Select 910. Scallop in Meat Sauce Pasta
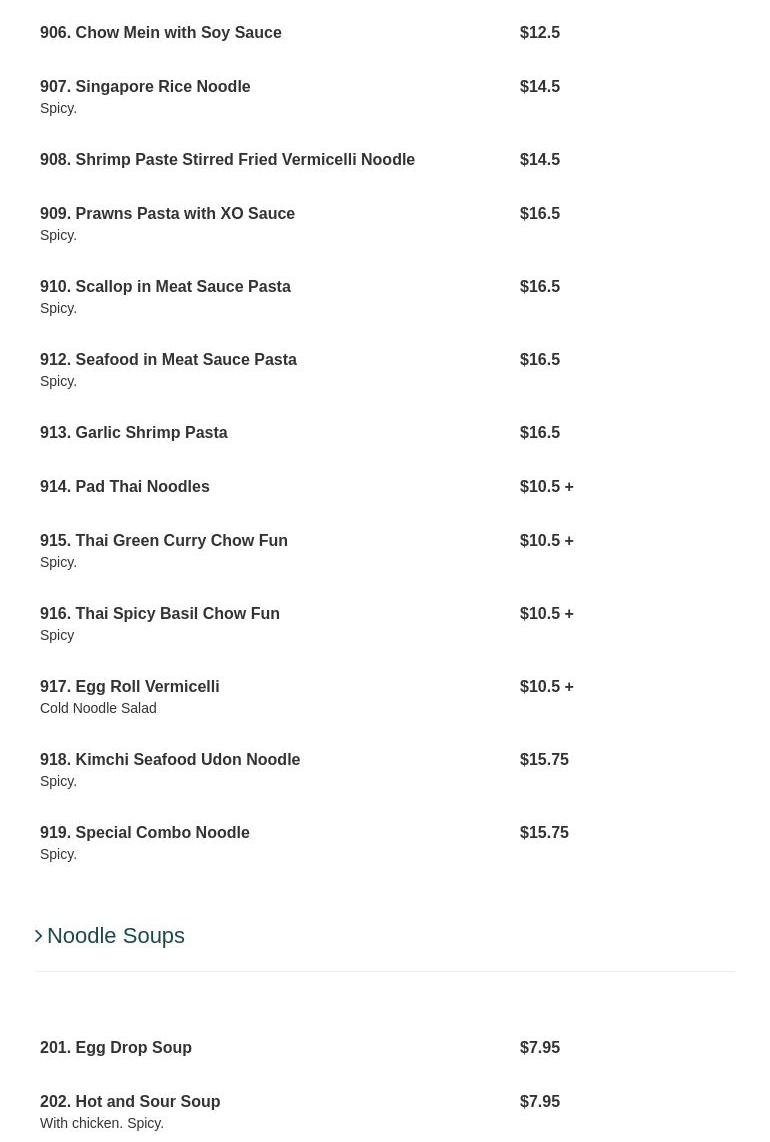Screen dimensions: 770x1142 coord(165,287)
